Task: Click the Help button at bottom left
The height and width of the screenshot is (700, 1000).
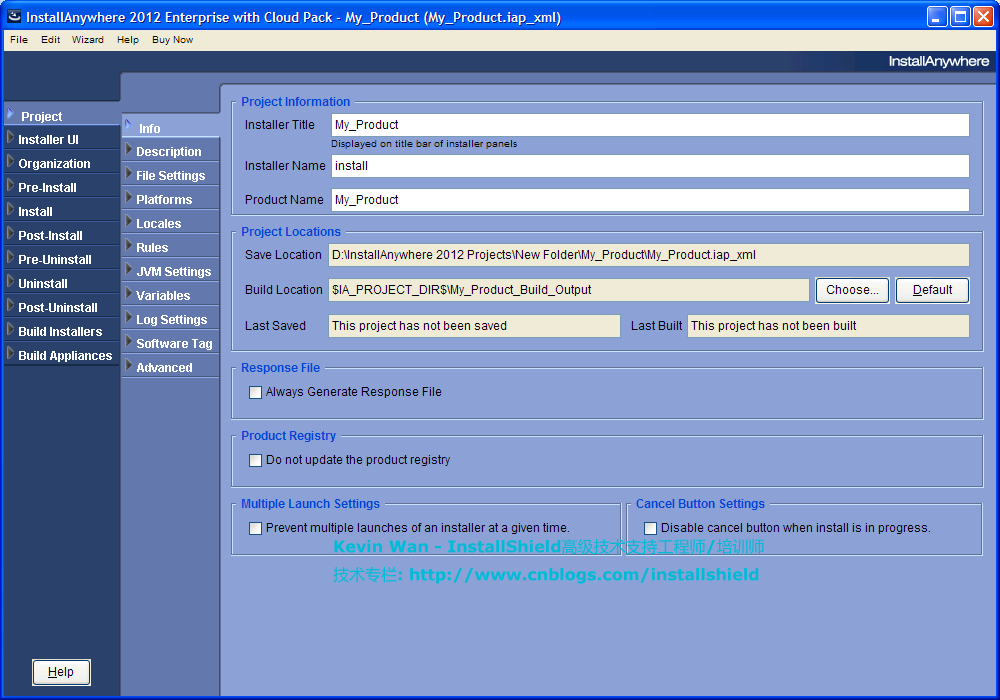Action: pyautogui.click(x=61, y=672)
